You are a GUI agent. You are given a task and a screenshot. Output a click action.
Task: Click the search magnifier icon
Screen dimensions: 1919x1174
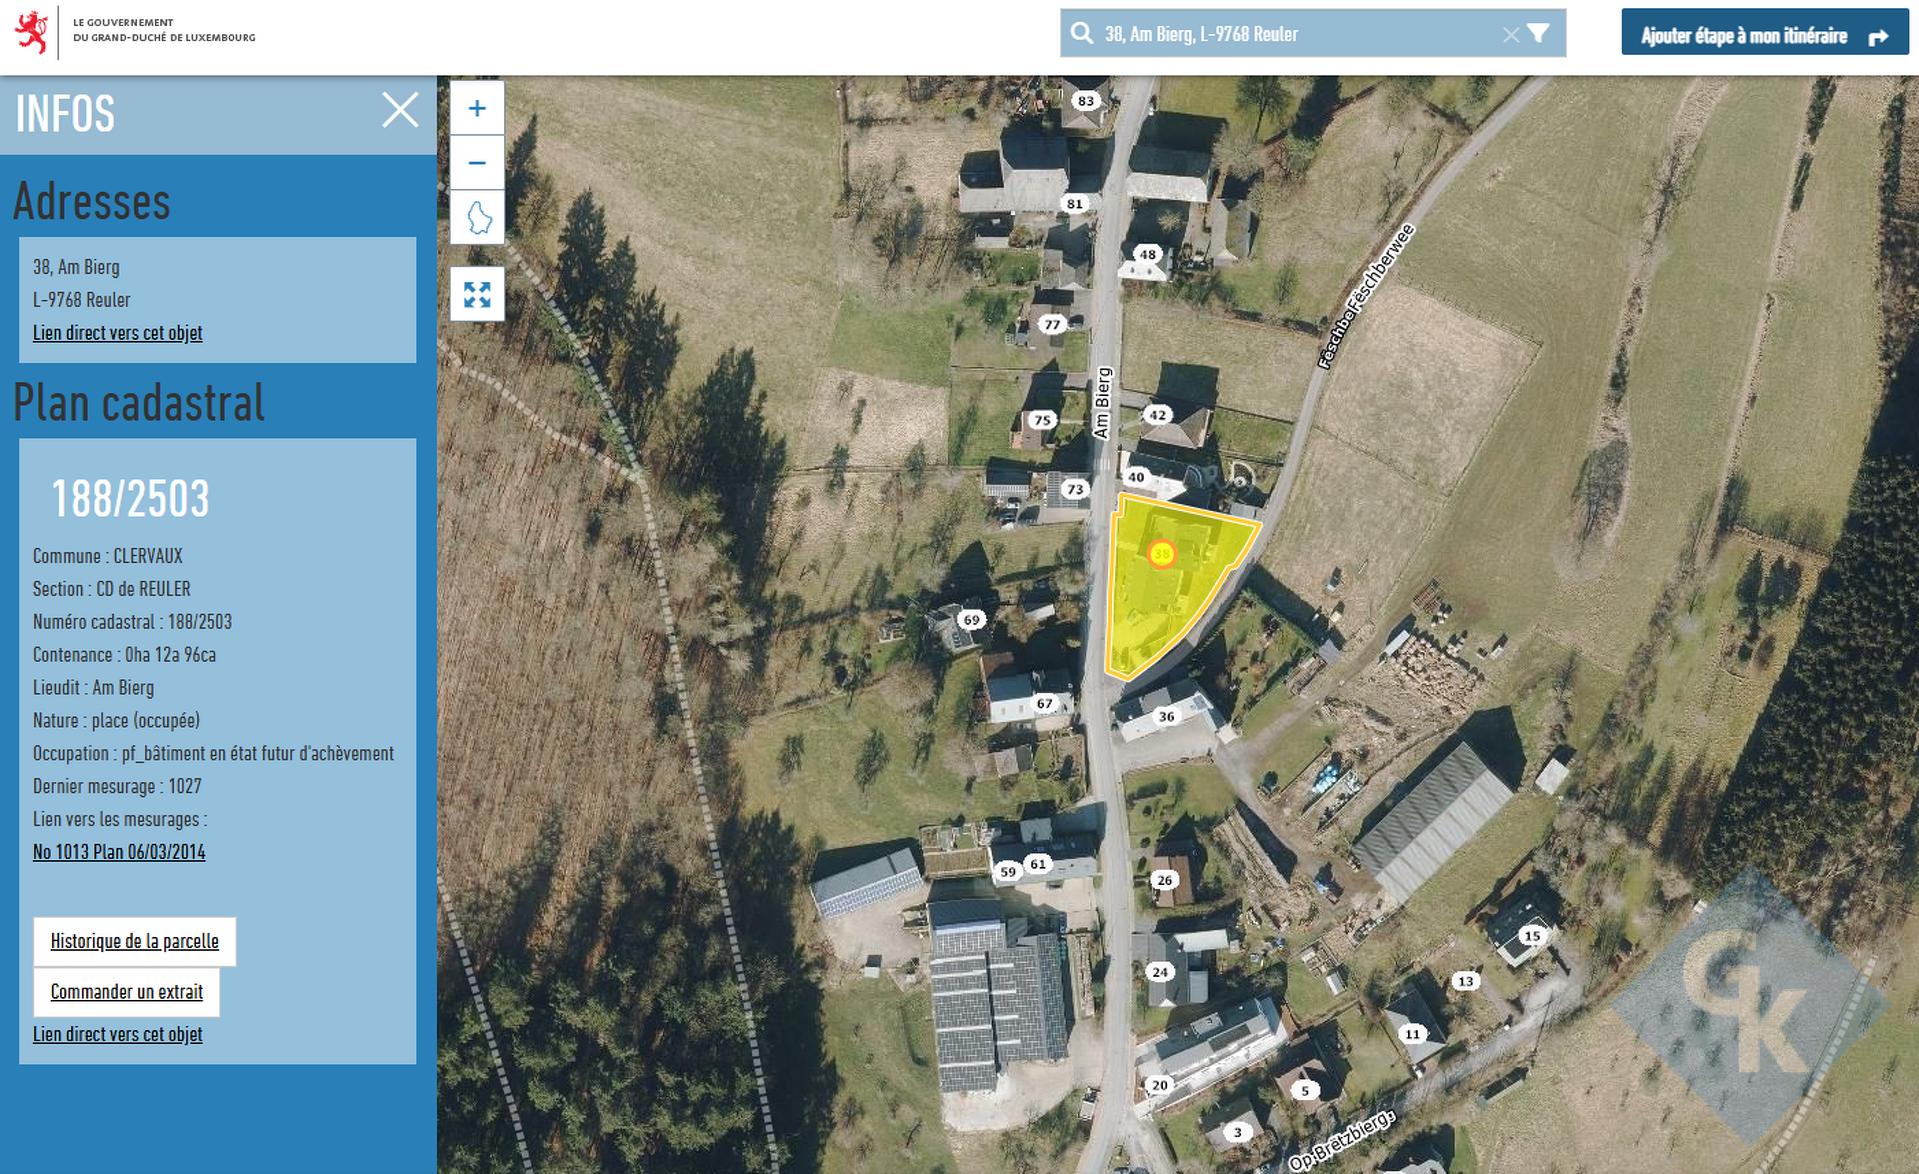click(1081, 34)
